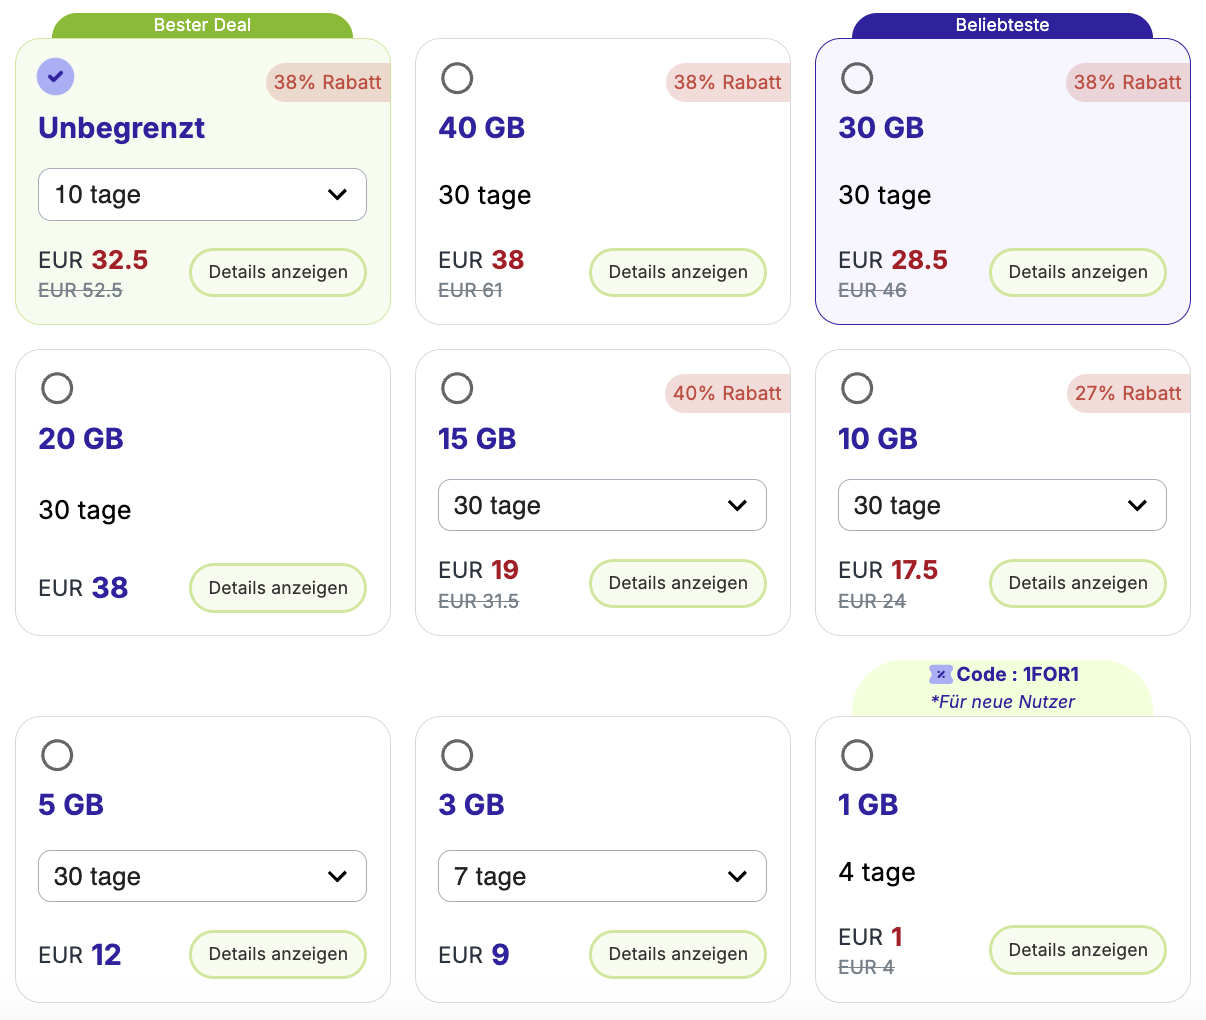Select the 3 GB plan radio button
The width and height of the screenshot is (1206, 1020).
(457, 755)
